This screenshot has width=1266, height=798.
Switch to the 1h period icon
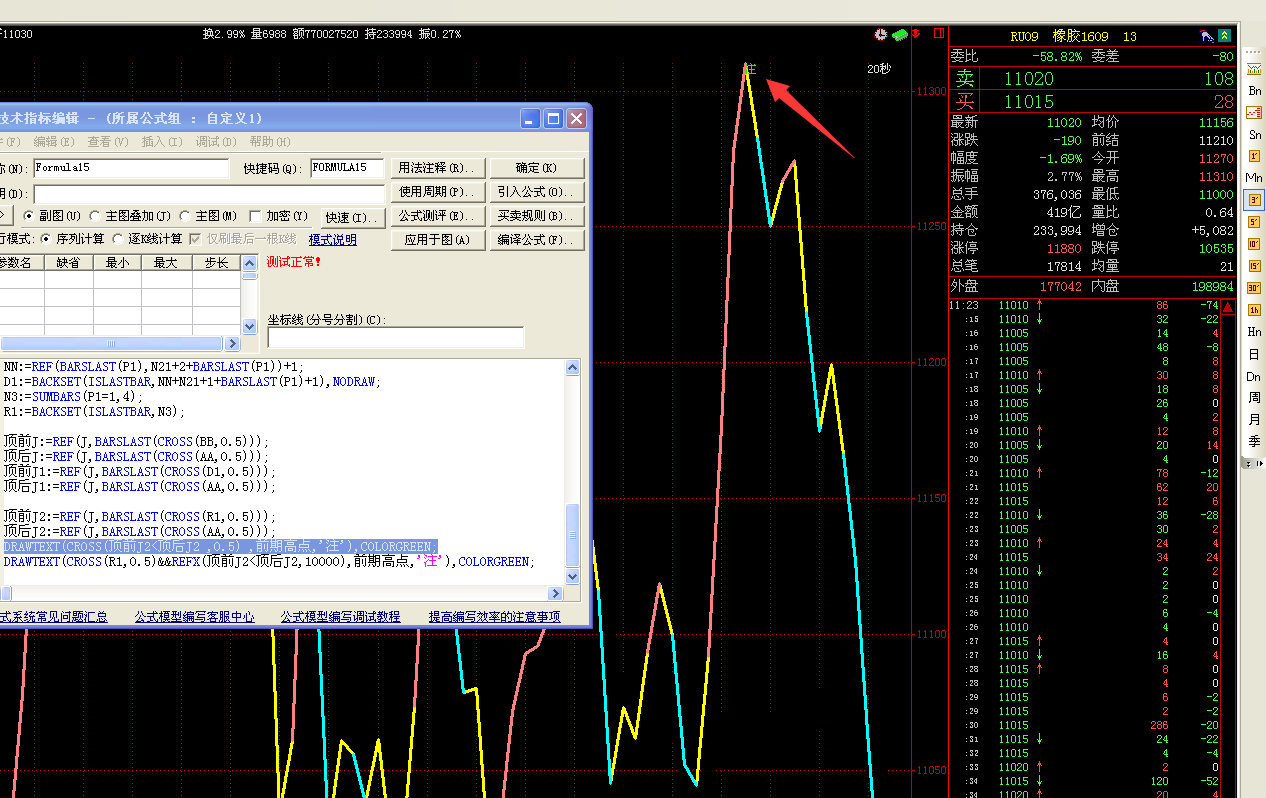[x=1254, y=310]
